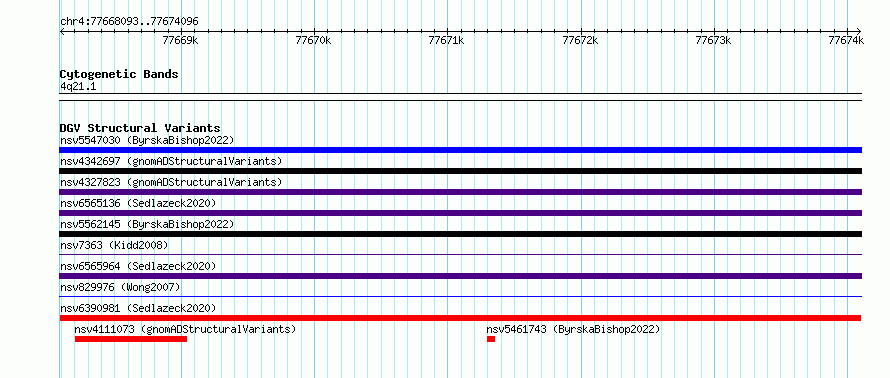Open nsv5562145 (ByrskaBishop2022) label
Screen dimensions: 890x378
(147, 224)
